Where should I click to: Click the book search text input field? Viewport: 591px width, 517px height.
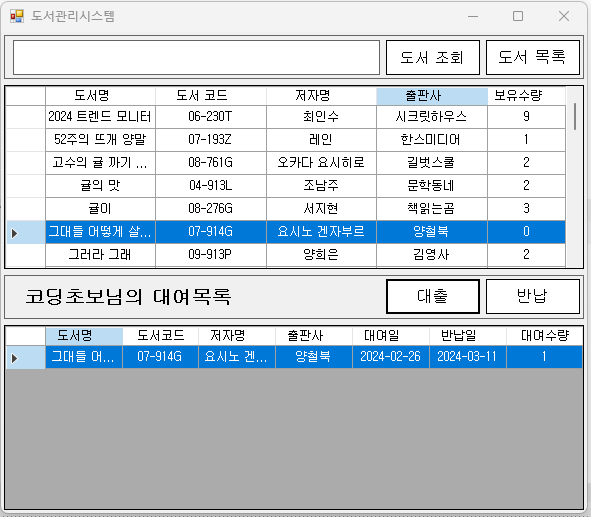click(x=196, y=58)
